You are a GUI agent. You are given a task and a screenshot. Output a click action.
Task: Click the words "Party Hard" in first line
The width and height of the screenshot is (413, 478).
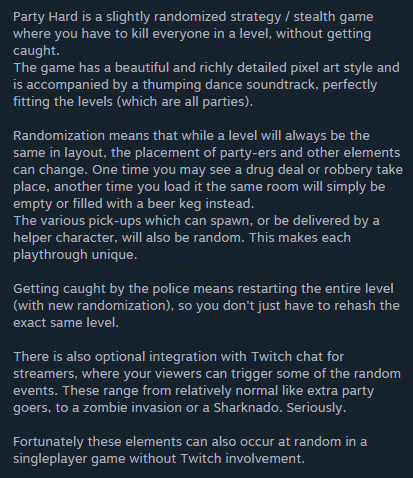tap(45, 17)
